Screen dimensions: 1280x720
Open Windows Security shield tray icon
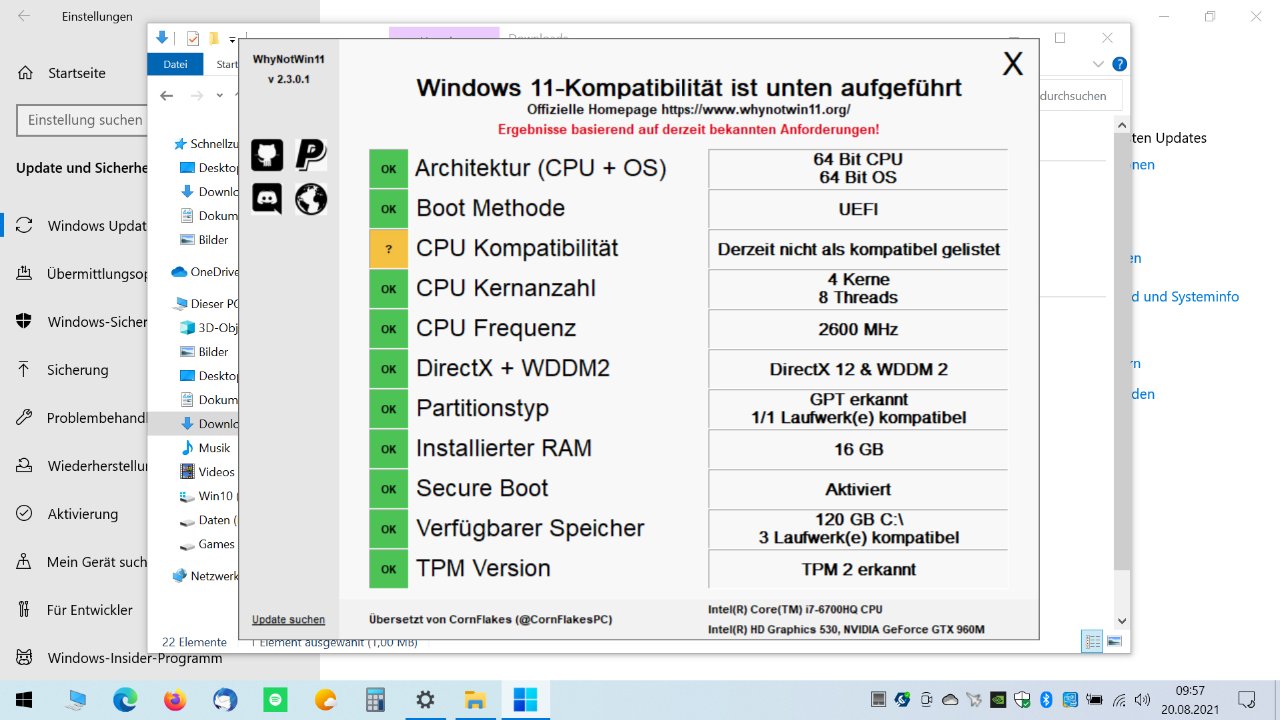tap(1022, 700)
